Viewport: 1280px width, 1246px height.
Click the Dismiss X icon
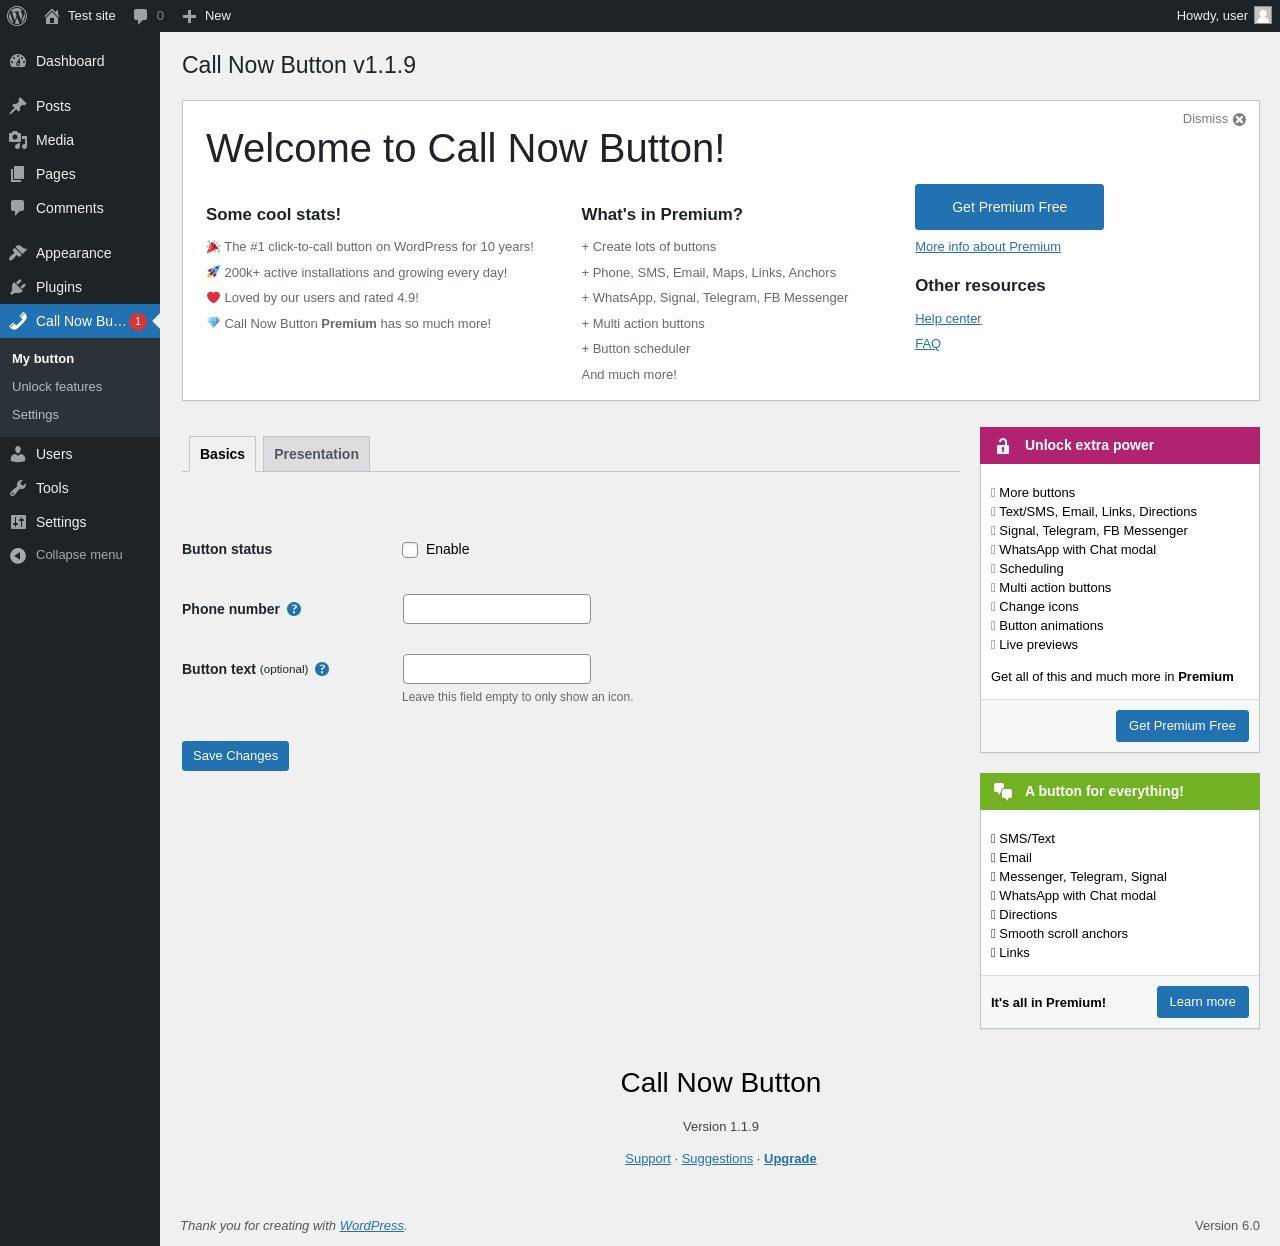1240,120
